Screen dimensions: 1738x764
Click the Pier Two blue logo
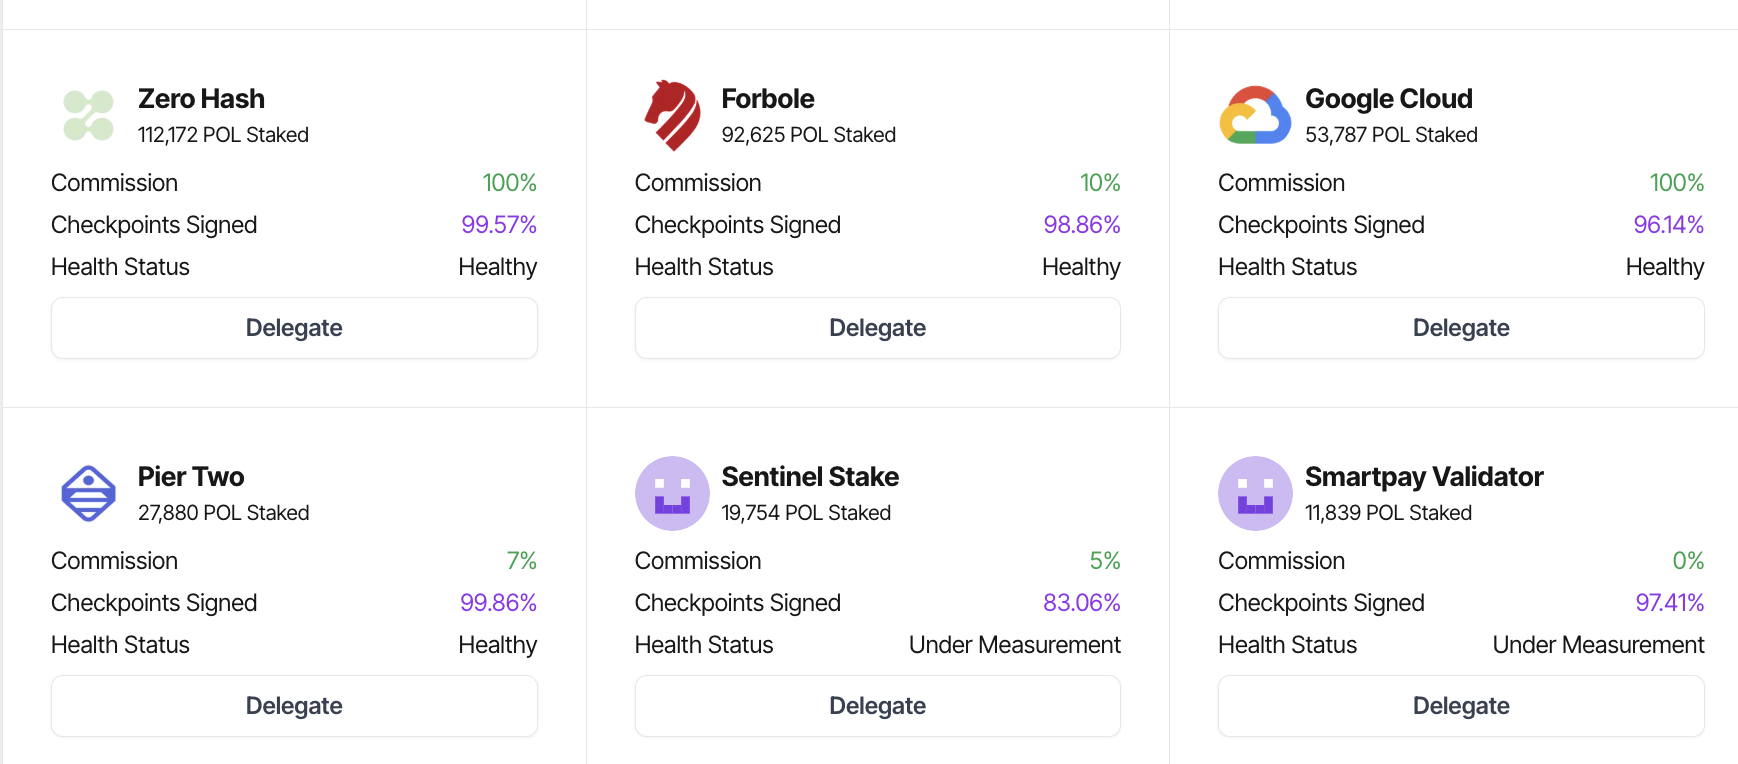[88, 493]
